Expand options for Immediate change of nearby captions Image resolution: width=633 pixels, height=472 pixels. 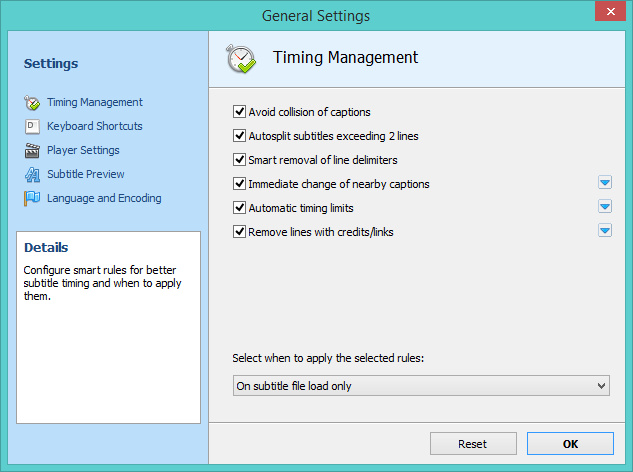tap(604, 183)
